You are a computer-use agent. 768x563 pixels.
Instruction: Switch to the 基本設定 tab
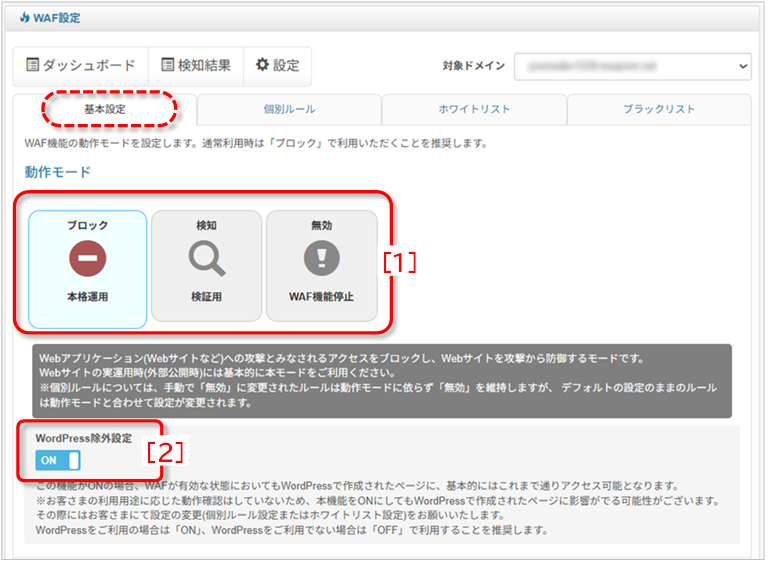105,109
